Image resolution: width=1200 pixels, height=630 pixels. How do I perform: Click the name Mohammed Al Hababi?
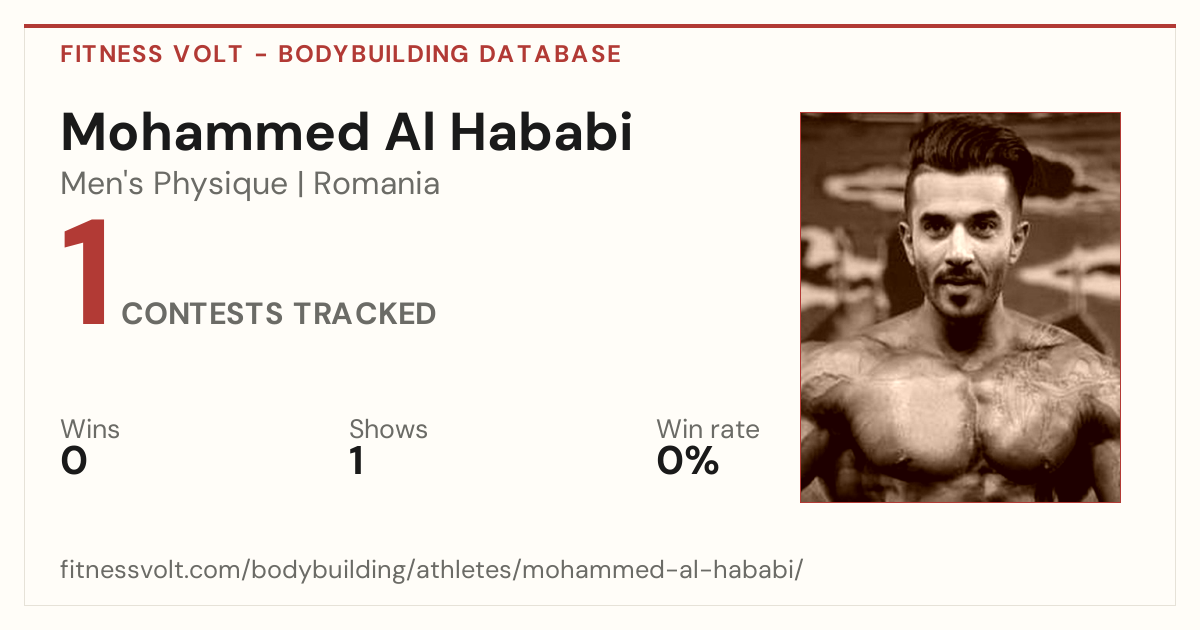(347, 133)
